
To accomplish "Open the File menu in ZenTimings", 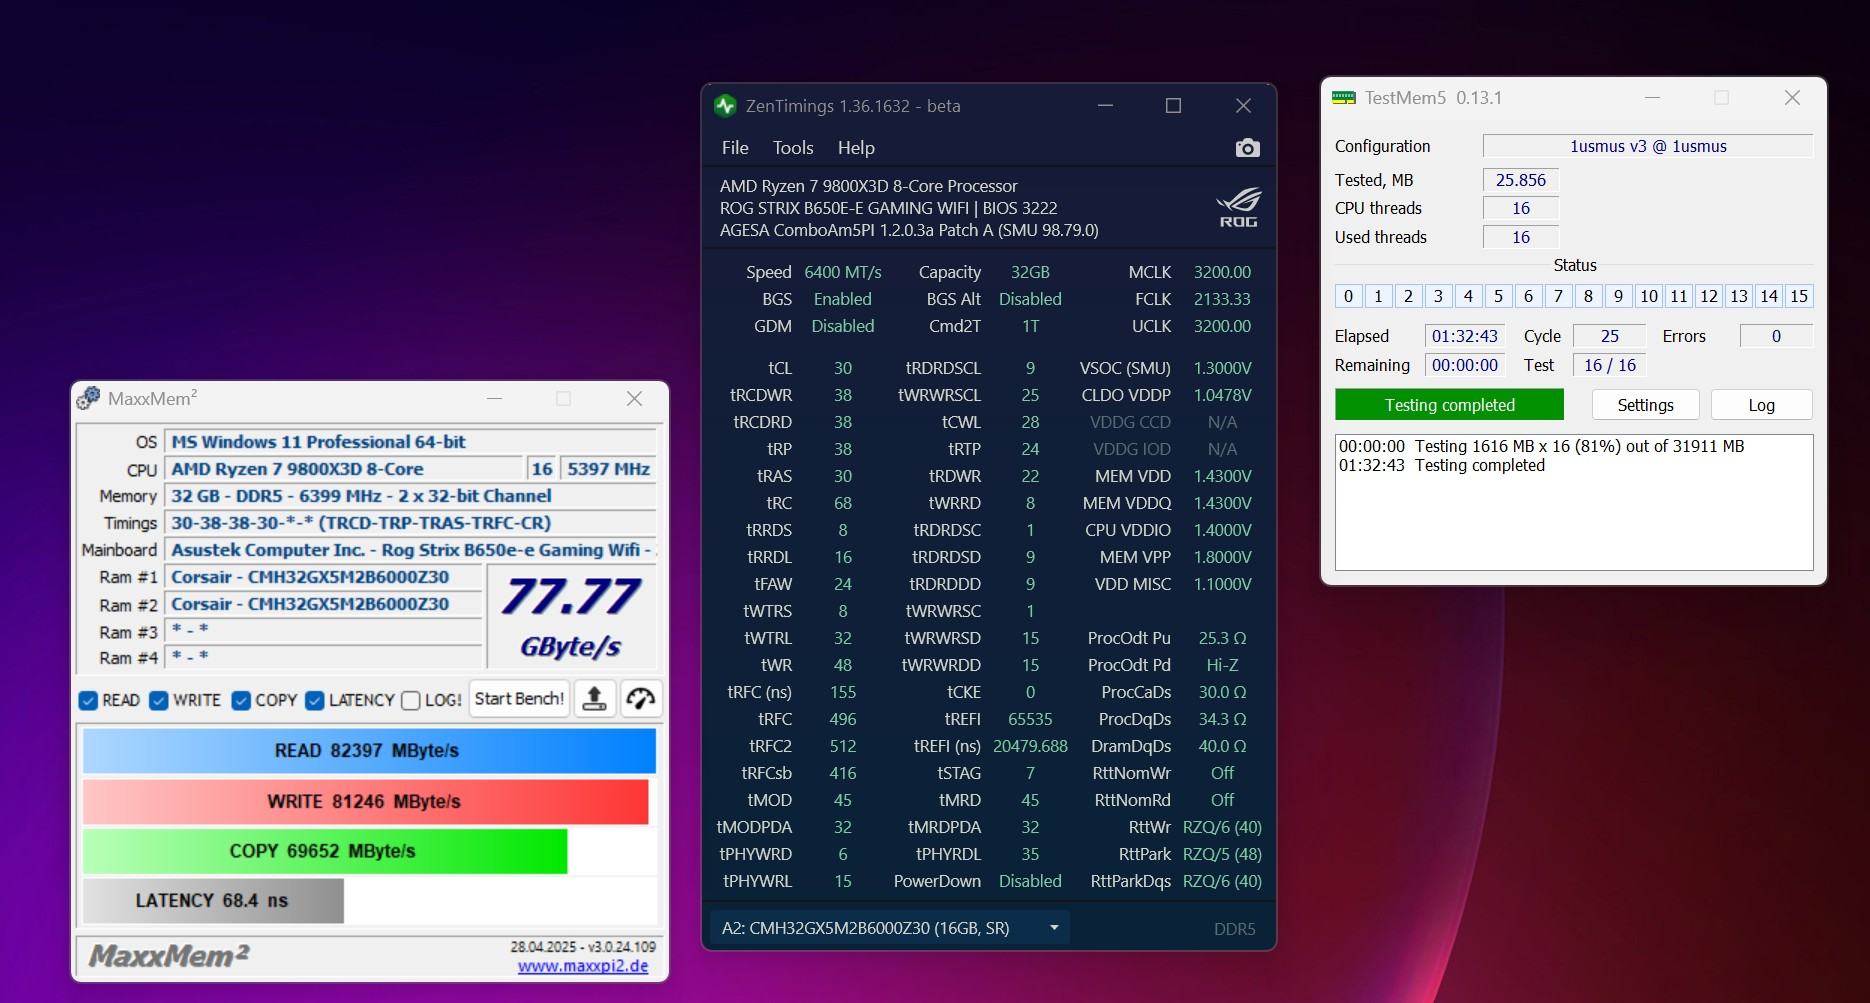I will pos(735,148).
